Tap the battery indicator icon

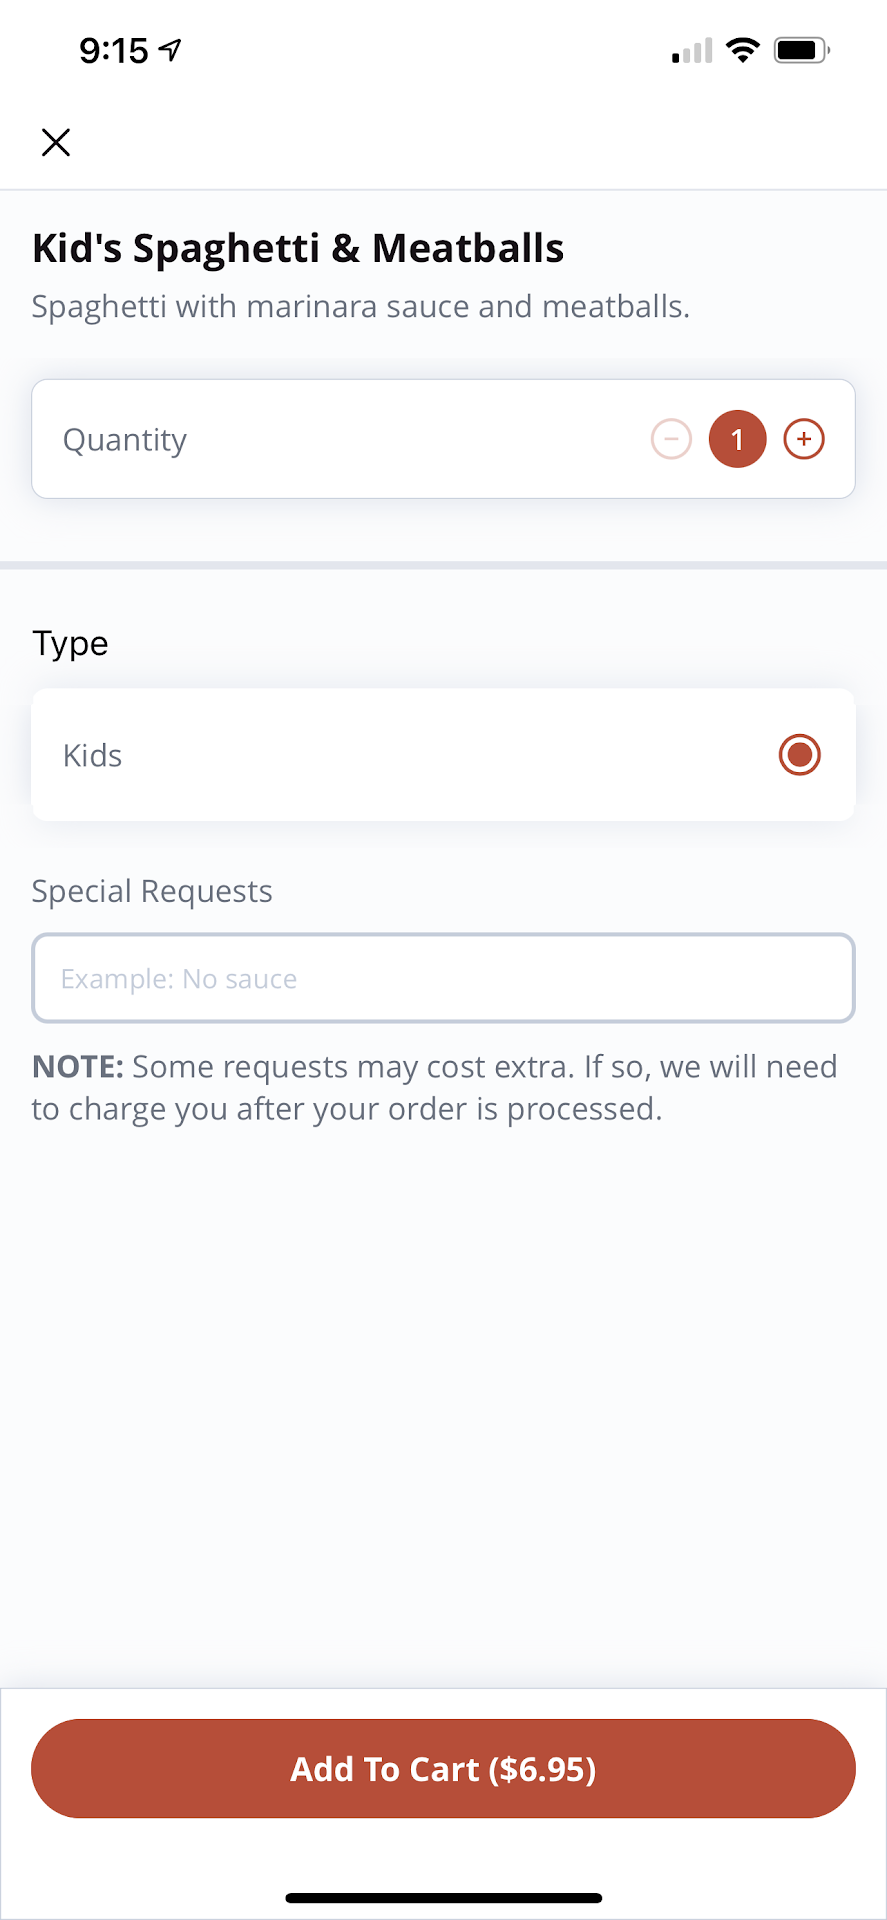801,50
